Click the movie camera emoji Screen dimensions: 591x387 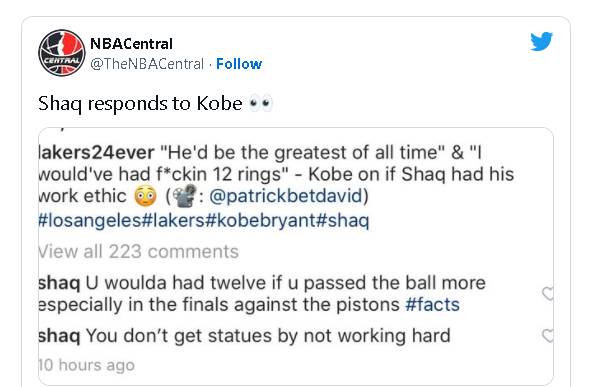click(x=185, y=196)
